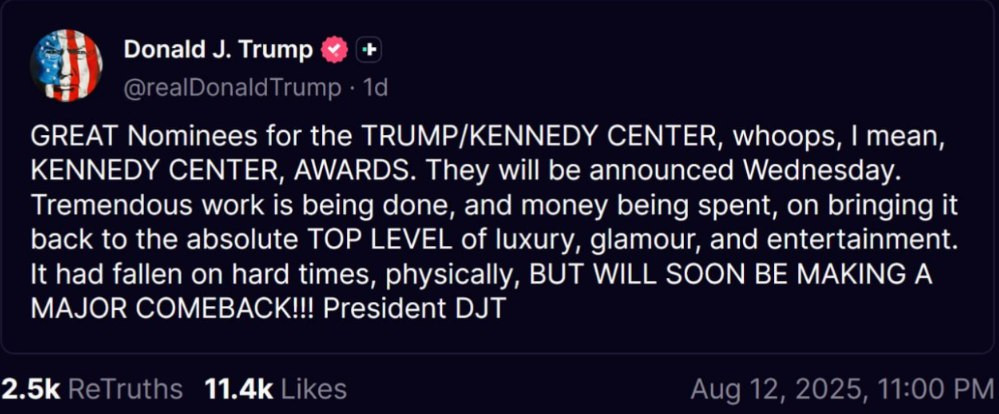Open the @realDonaldTrump handle link
This screenshot has height=414, width=999.
click(232, 88)
